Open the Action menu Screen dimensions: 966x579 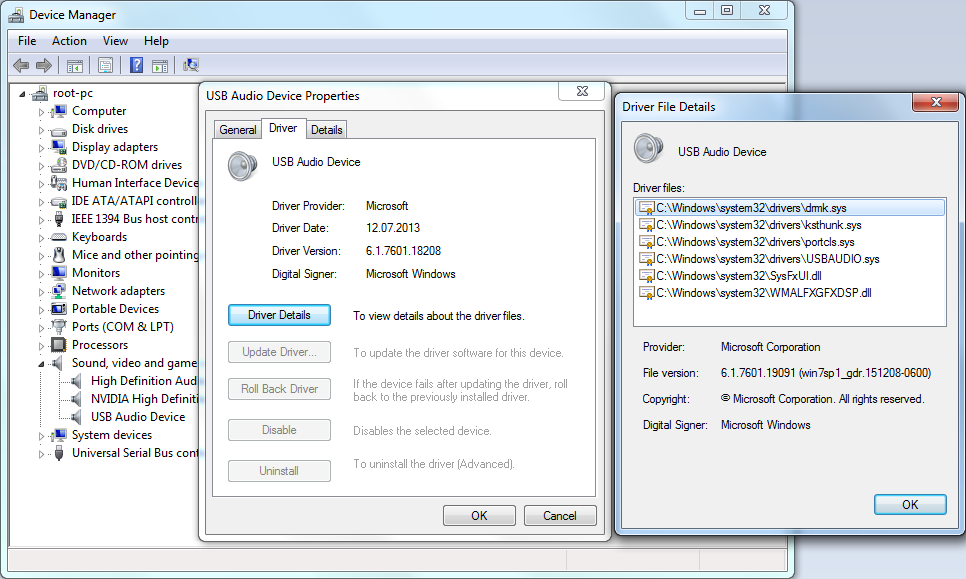click(69, 41)
